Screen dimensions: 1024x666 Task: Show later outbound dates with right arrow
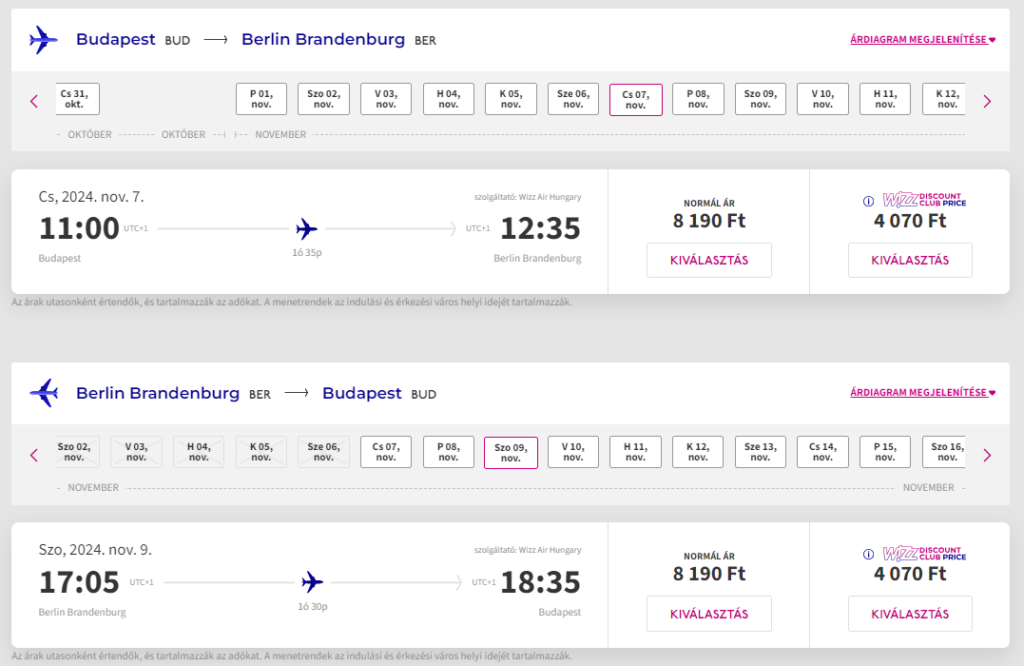point(987,101)
